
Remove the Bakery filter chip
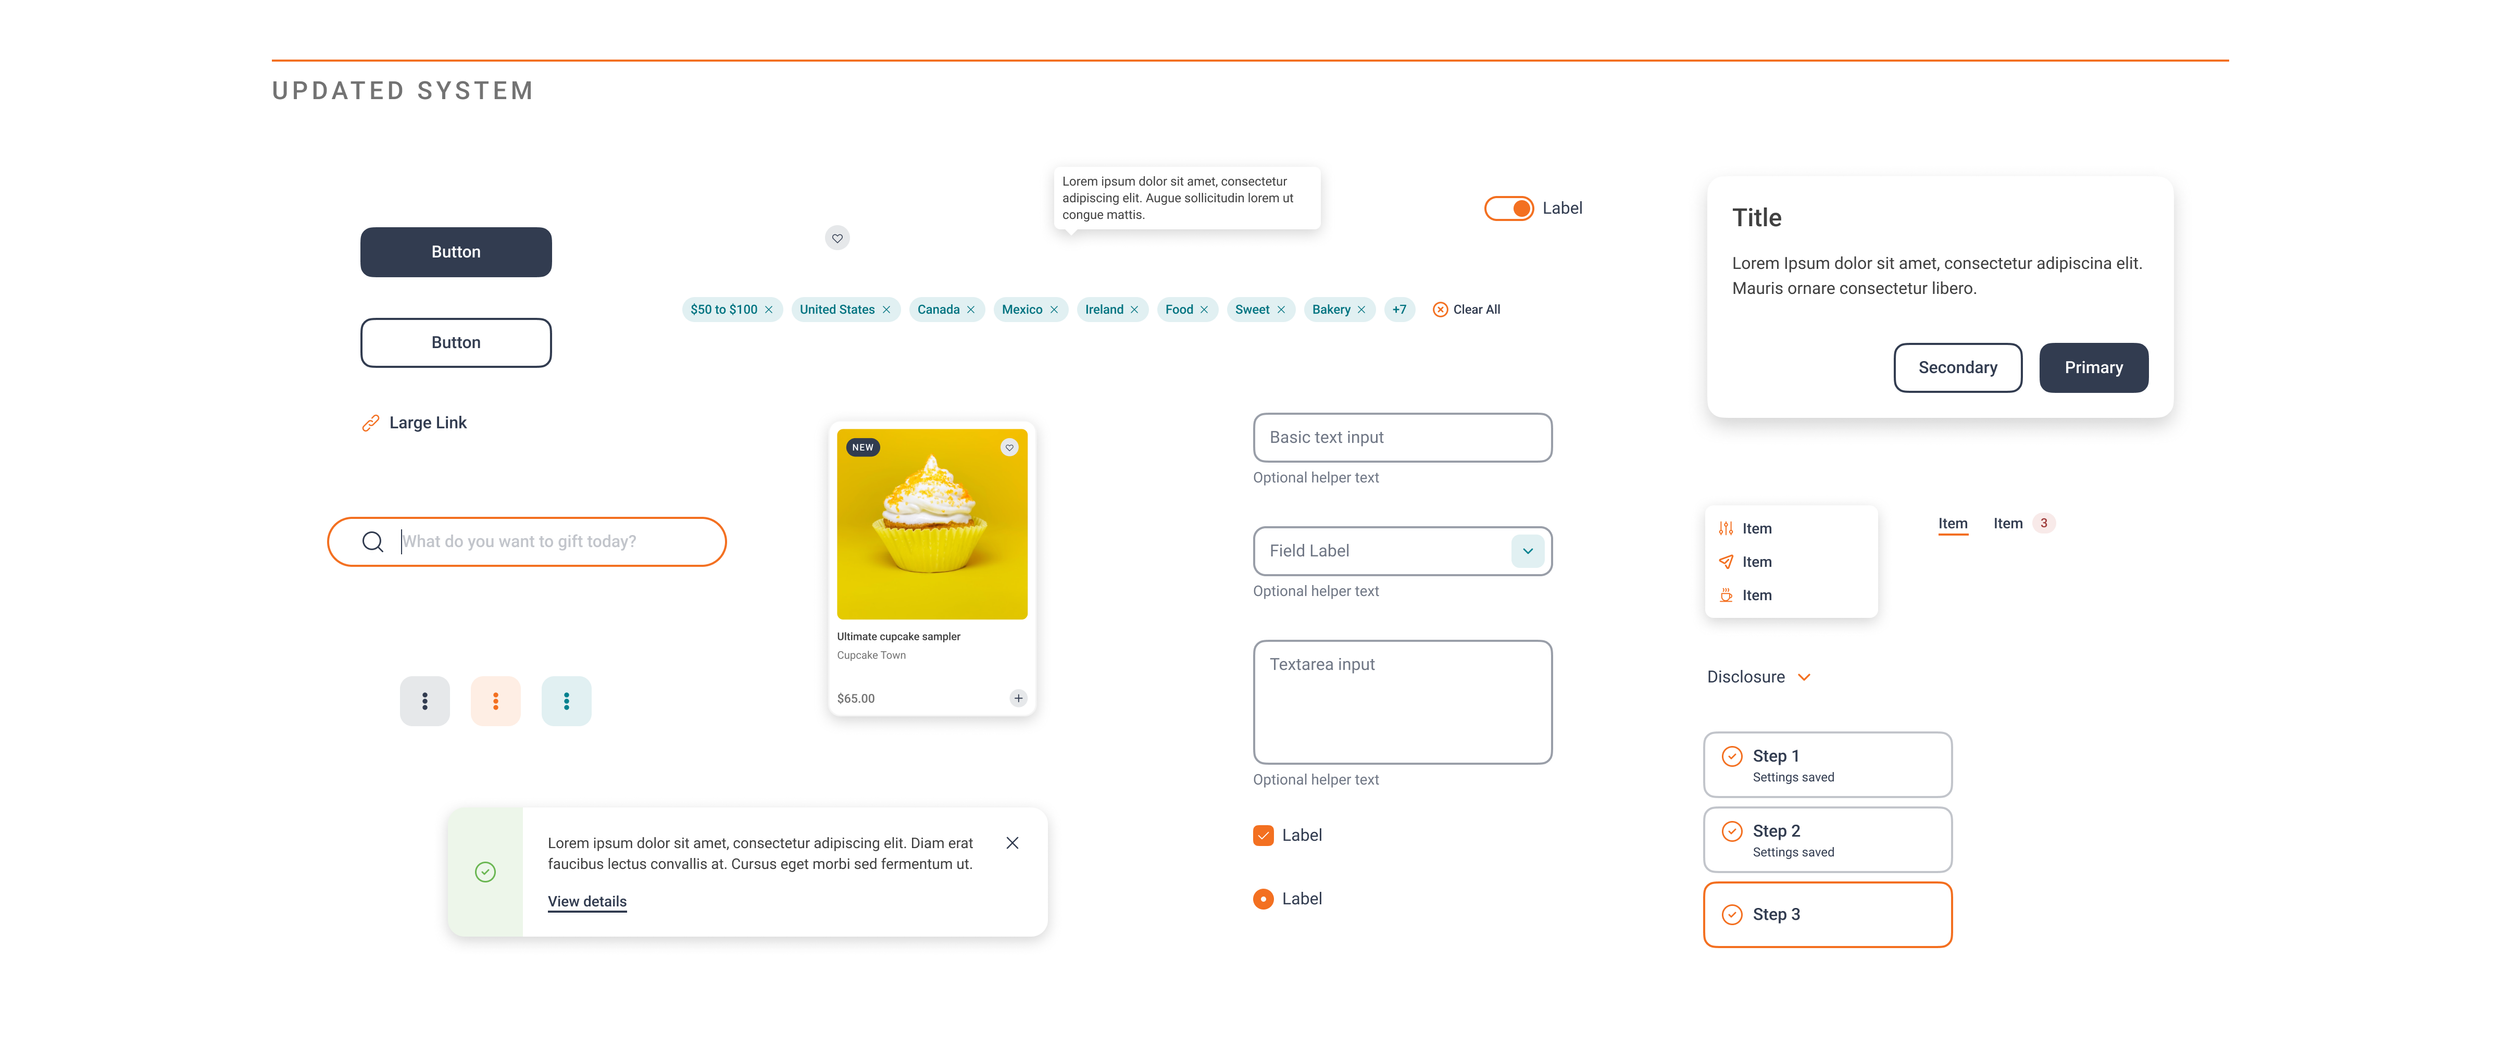click(1361, 310)
